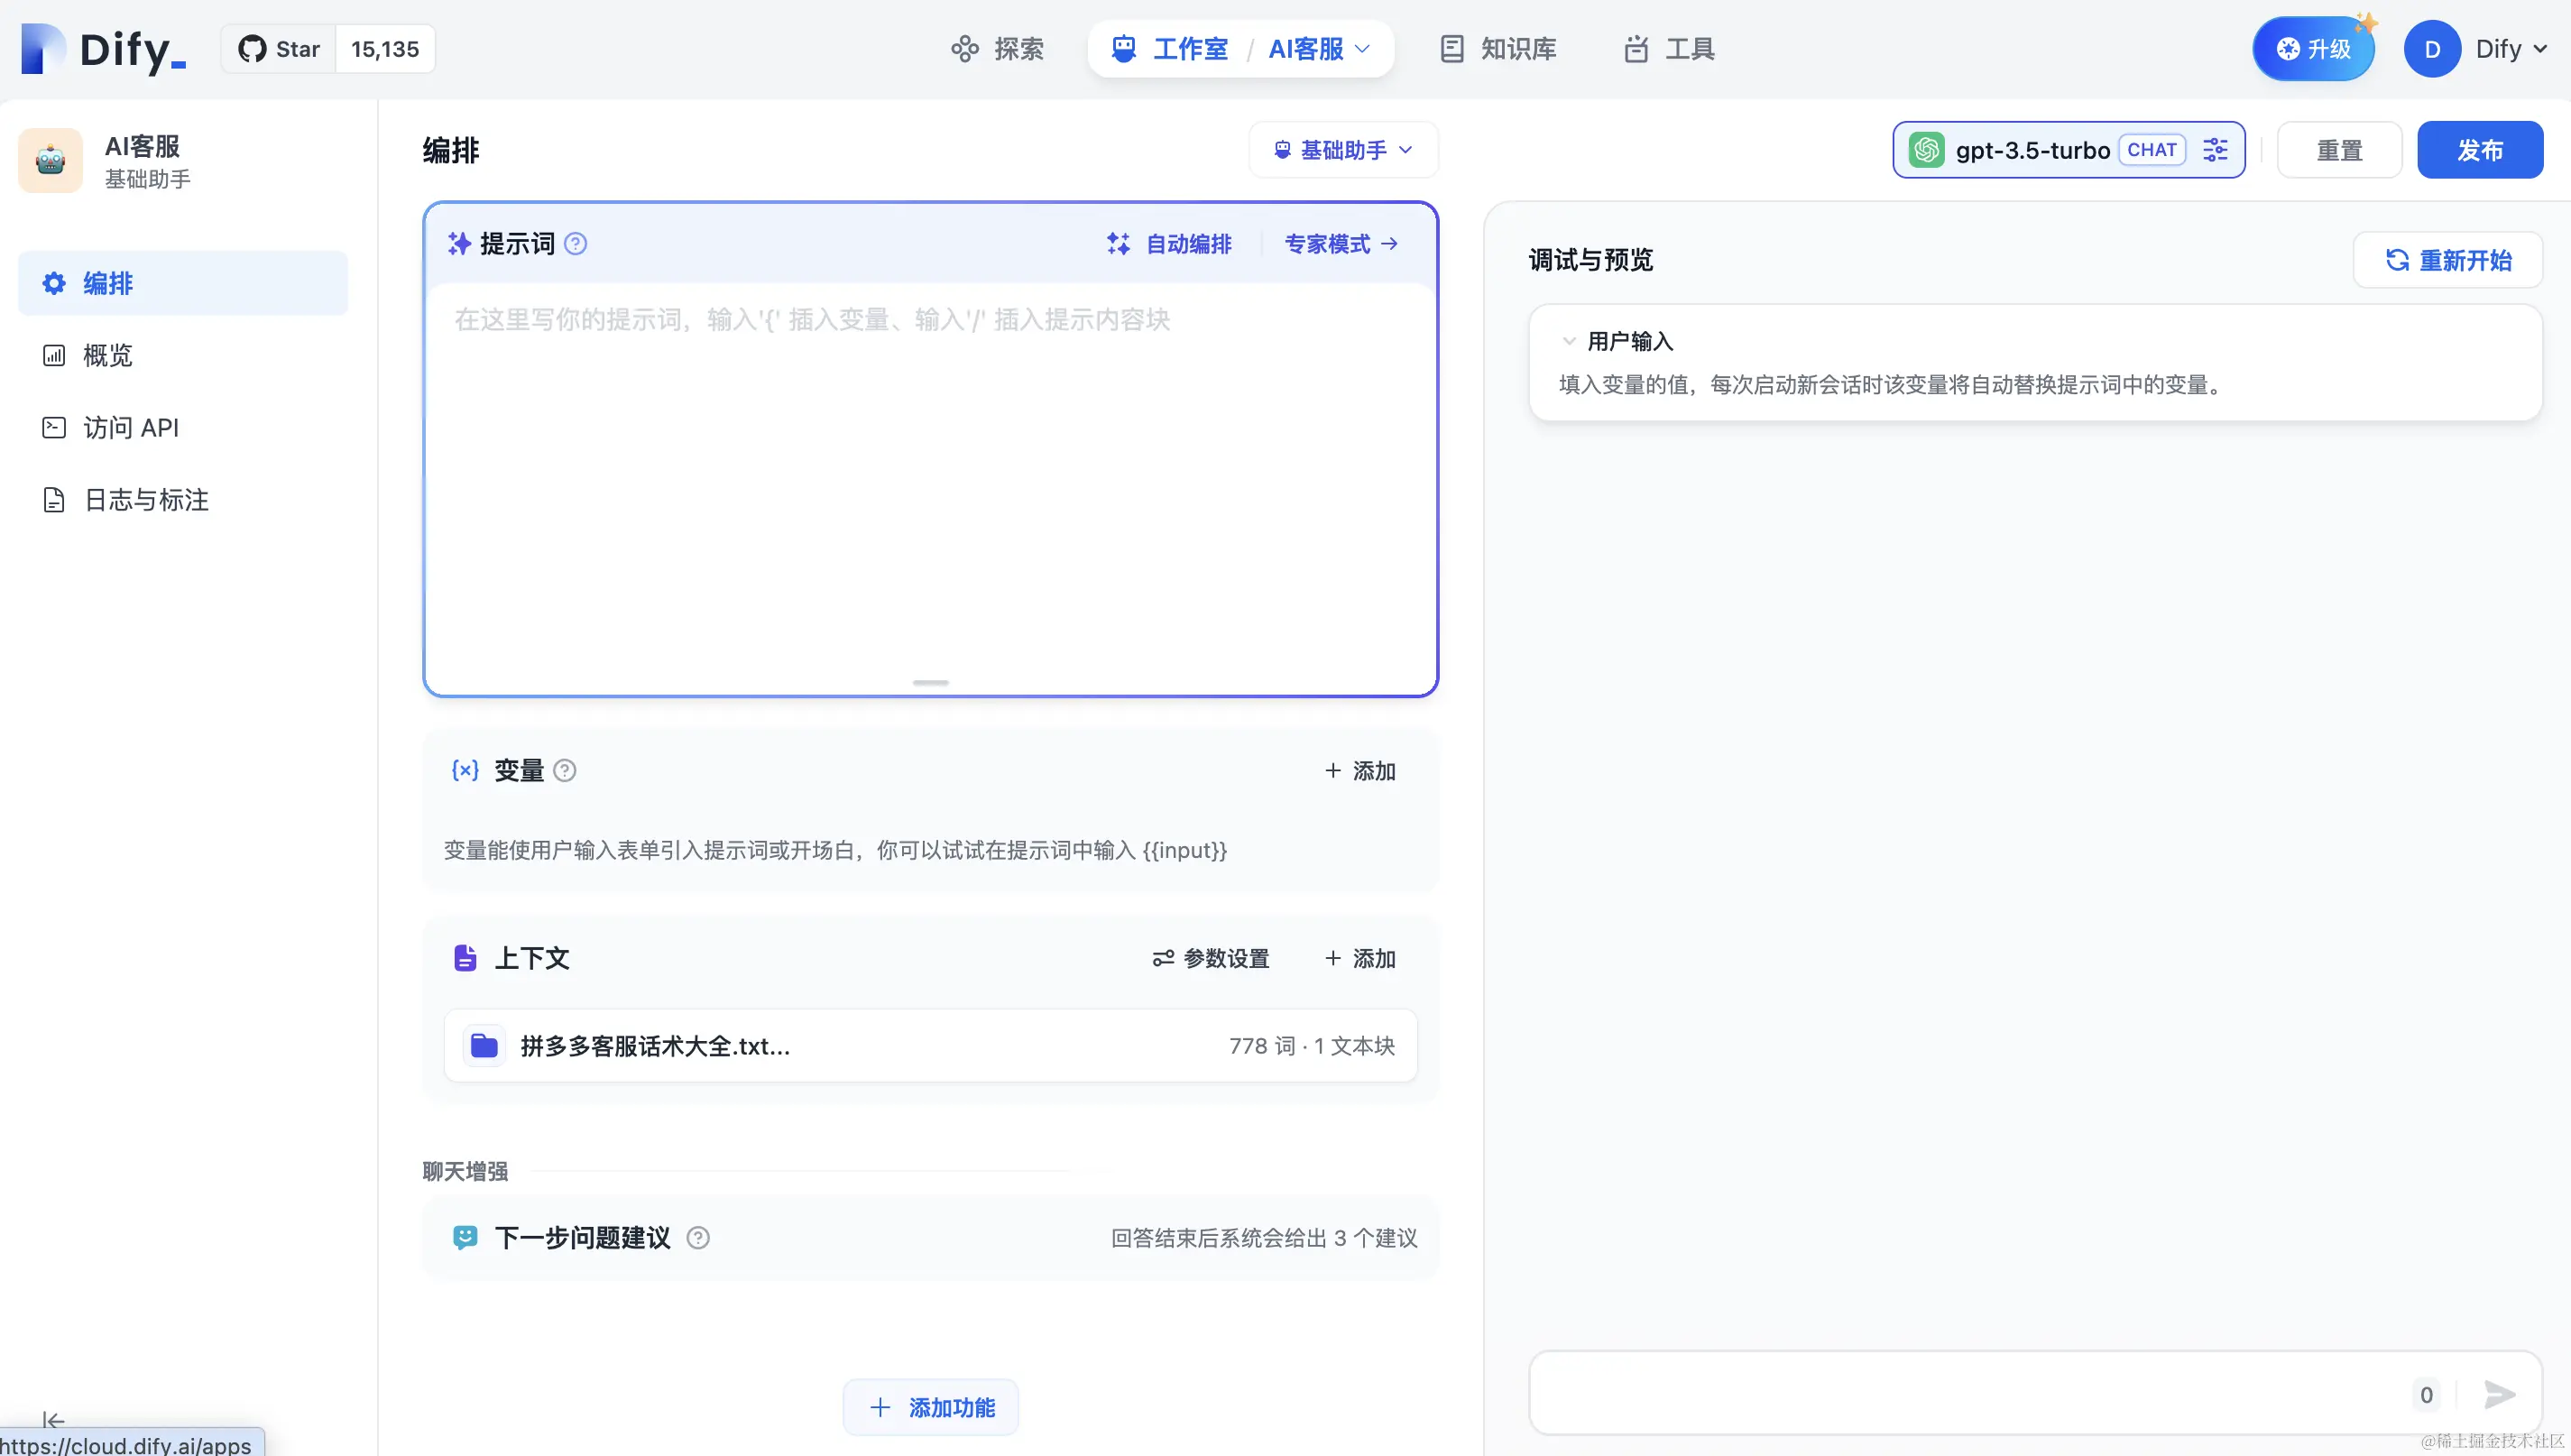2571x1456 pixels.
Task: Click the model parameter settings sliders icon
Action: coord(2215,150)
